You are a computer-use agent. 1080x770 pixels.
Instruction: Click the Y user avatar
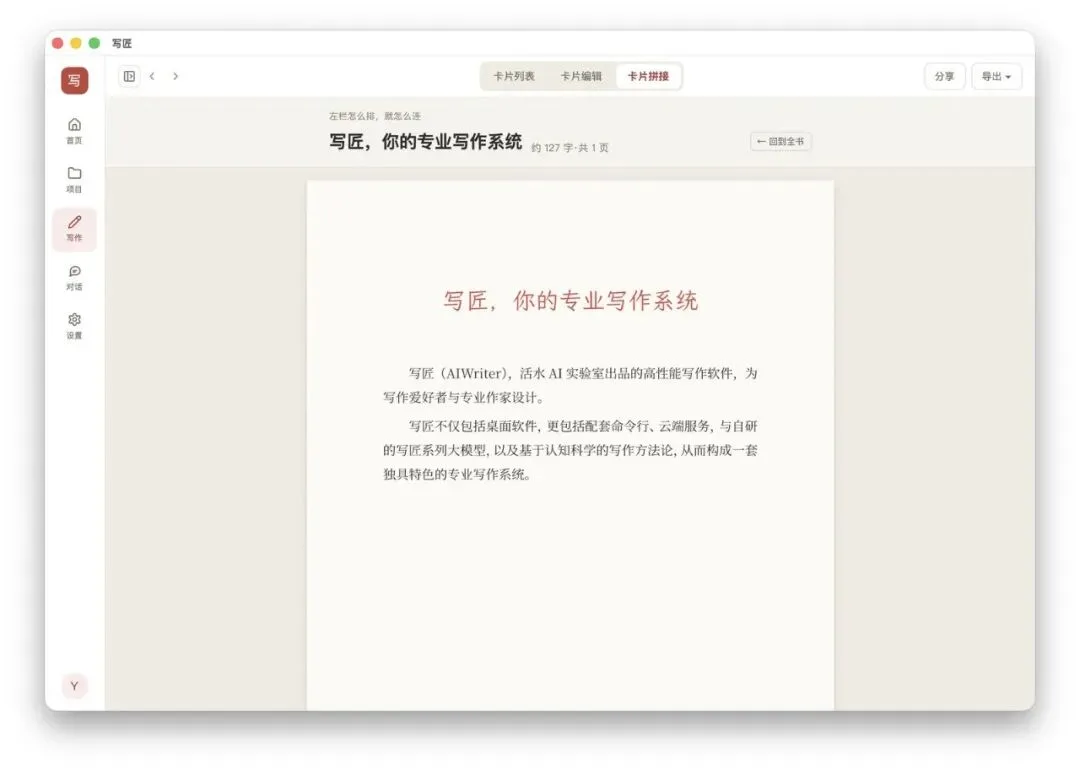(x=74, y=686)
